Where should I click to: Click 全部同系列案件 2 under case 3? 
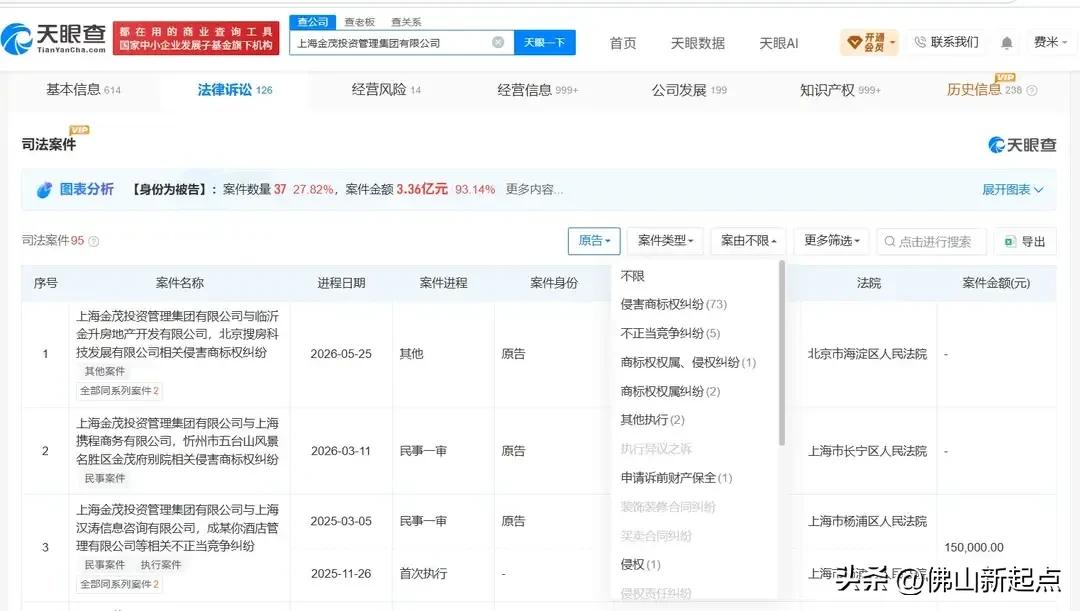119,584
